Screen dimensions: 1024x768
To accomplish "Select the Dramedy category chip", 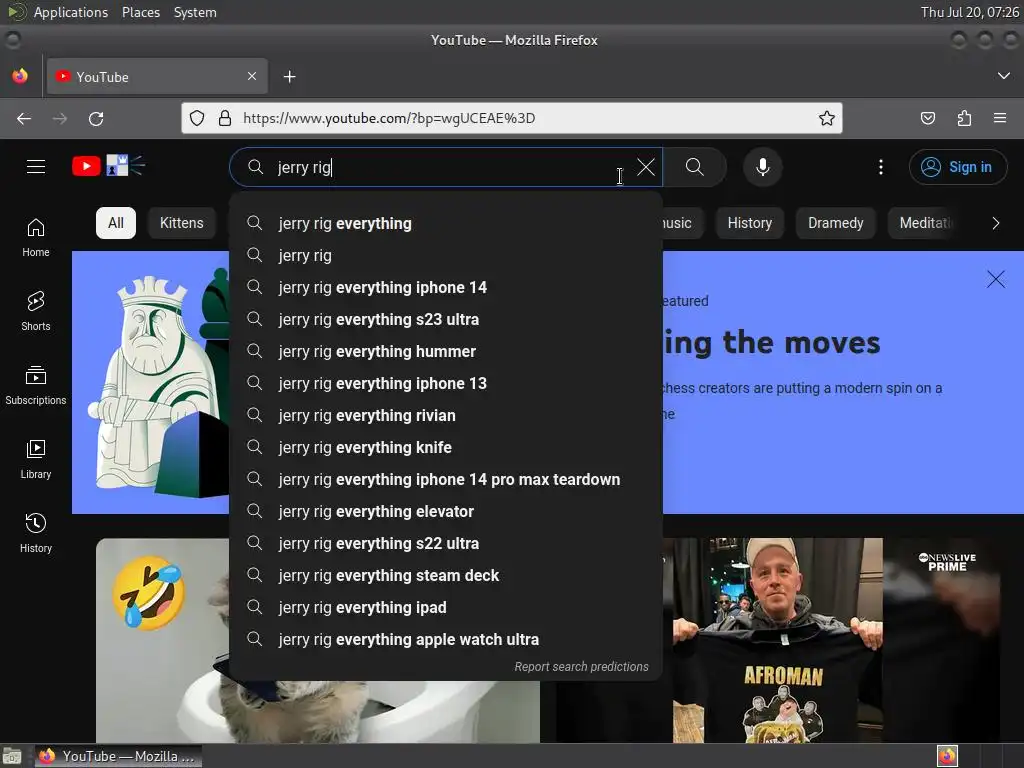I will point(835,223).
